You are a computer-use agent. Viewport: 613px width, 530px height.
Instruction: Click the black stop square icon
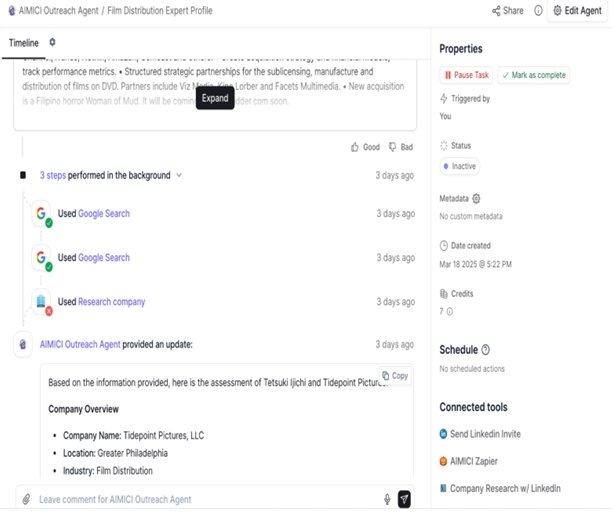[x=23, y=175]
